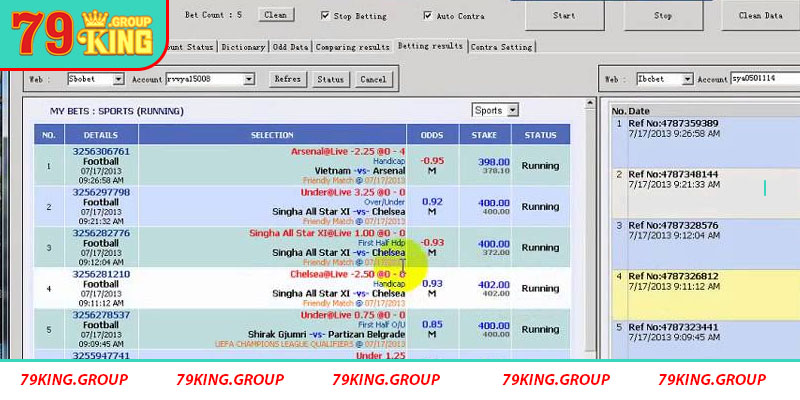Screen dimensions: 800x400
Task: Toggle the Auto Contra checkbox
Action: click(x=428, y=16)
